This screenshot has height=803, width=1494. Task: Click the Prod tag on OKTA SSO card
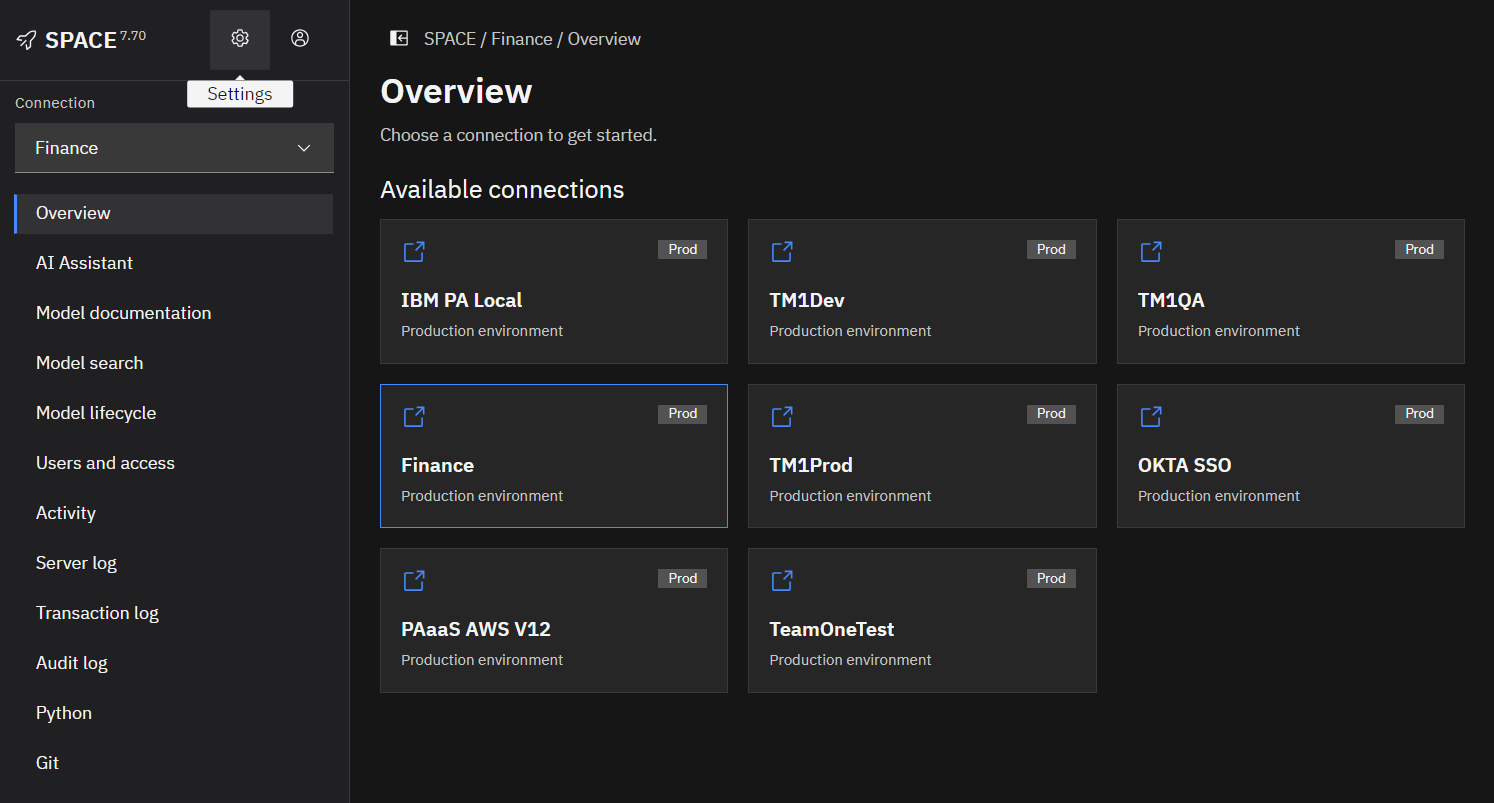point(1419,414)
